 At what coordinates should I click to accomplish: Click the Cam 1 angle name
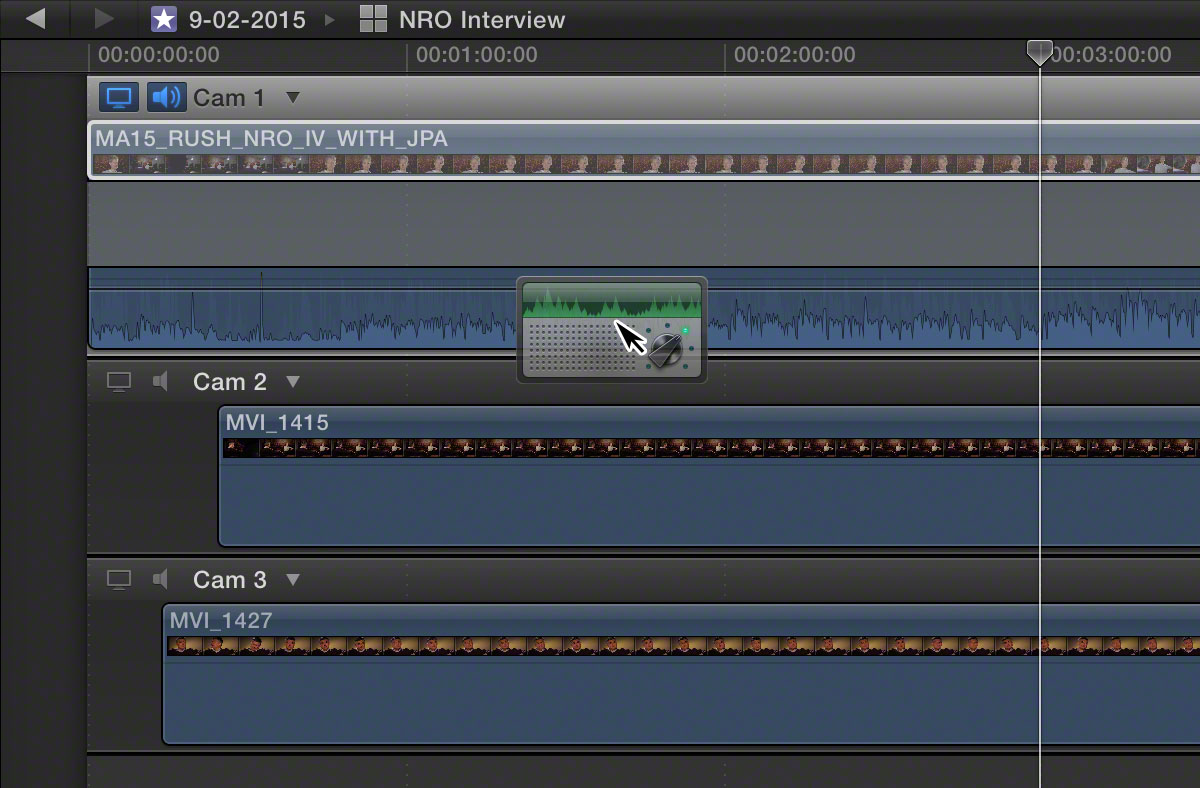coord(229,97)
